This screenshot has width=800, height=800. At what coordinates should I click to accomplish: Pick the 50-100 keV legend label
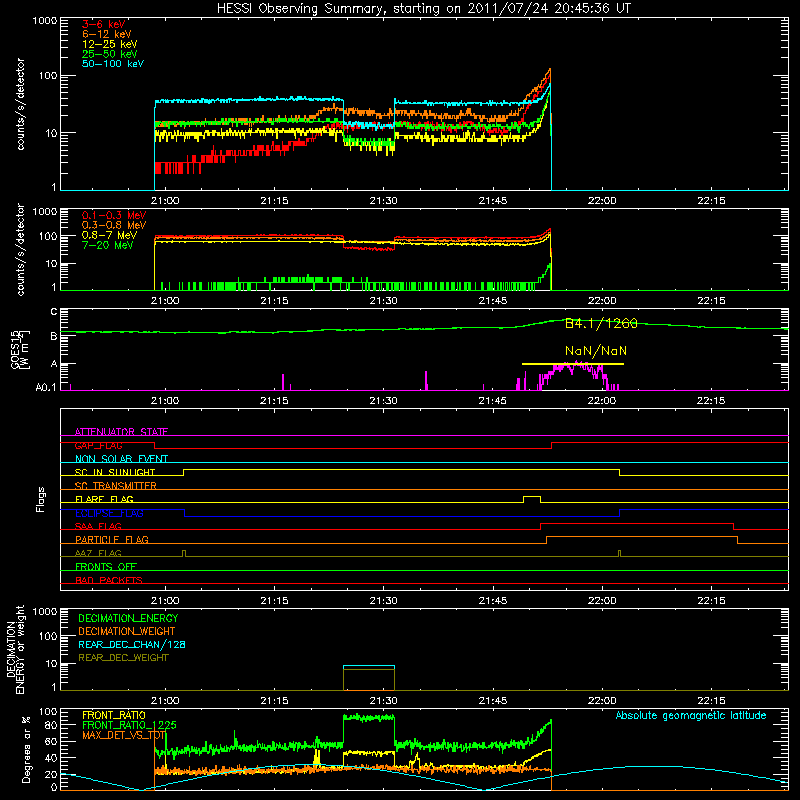pyautogui.click(x=113, y=64)
